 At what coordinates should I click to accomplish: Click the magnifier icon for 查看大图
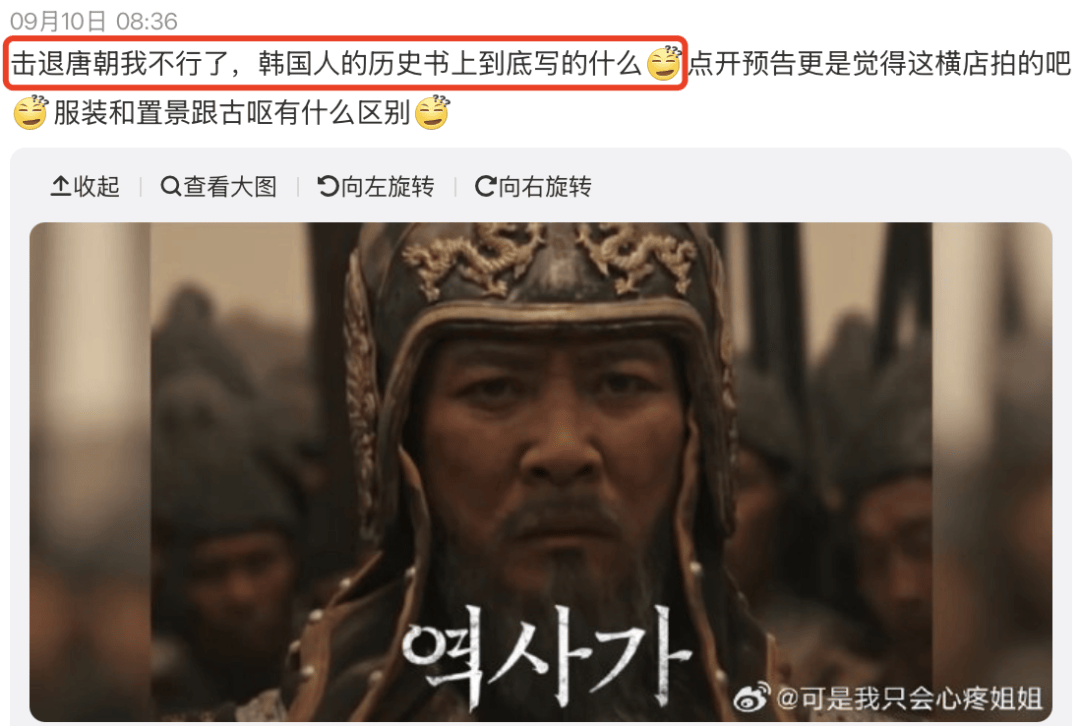[x=170, y=187]
